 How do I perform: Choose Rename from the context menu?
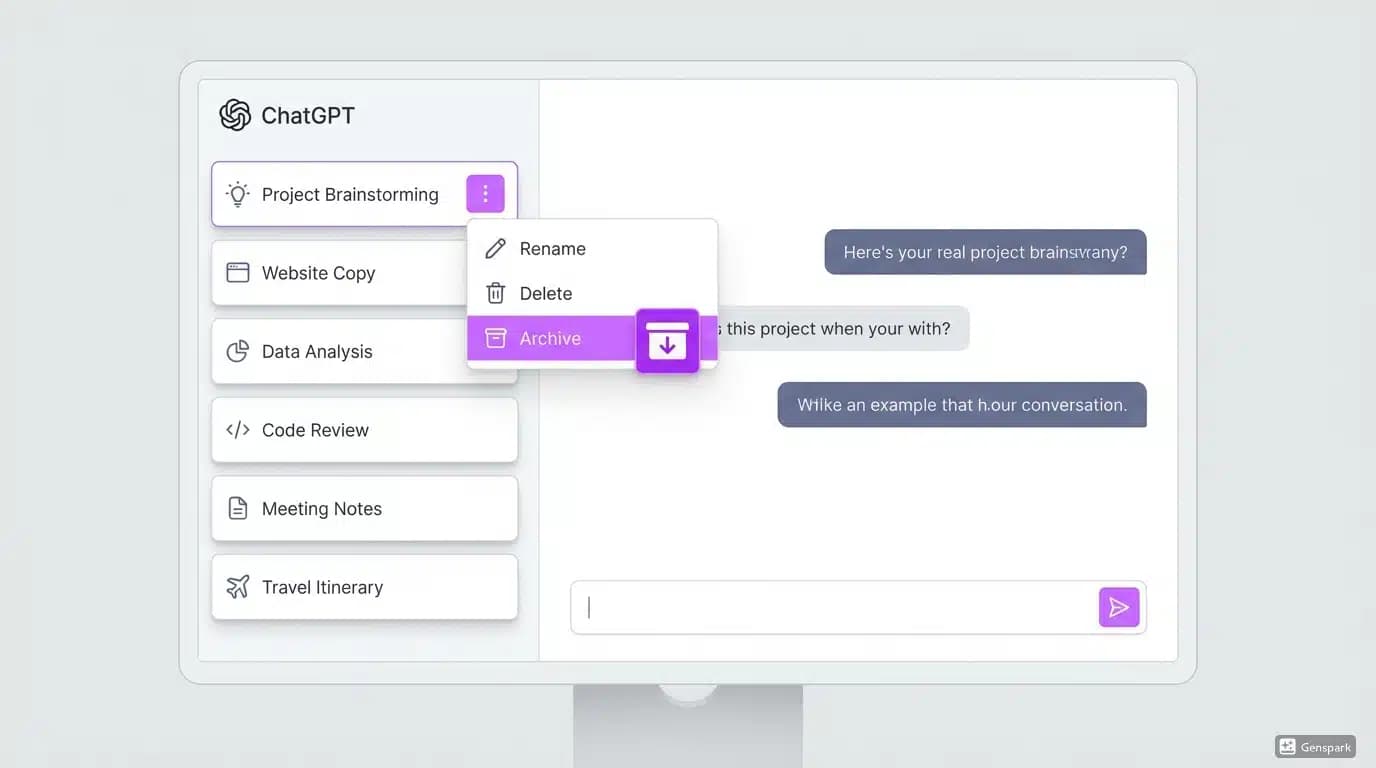point(552,248)
